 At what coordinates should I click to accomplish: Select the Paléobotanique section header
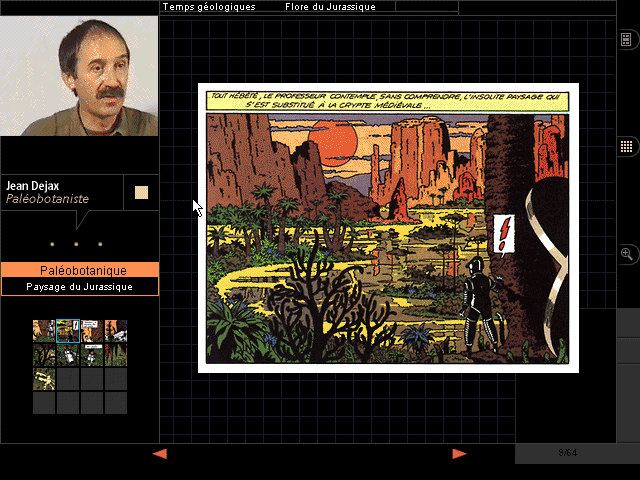click(80, 270)
